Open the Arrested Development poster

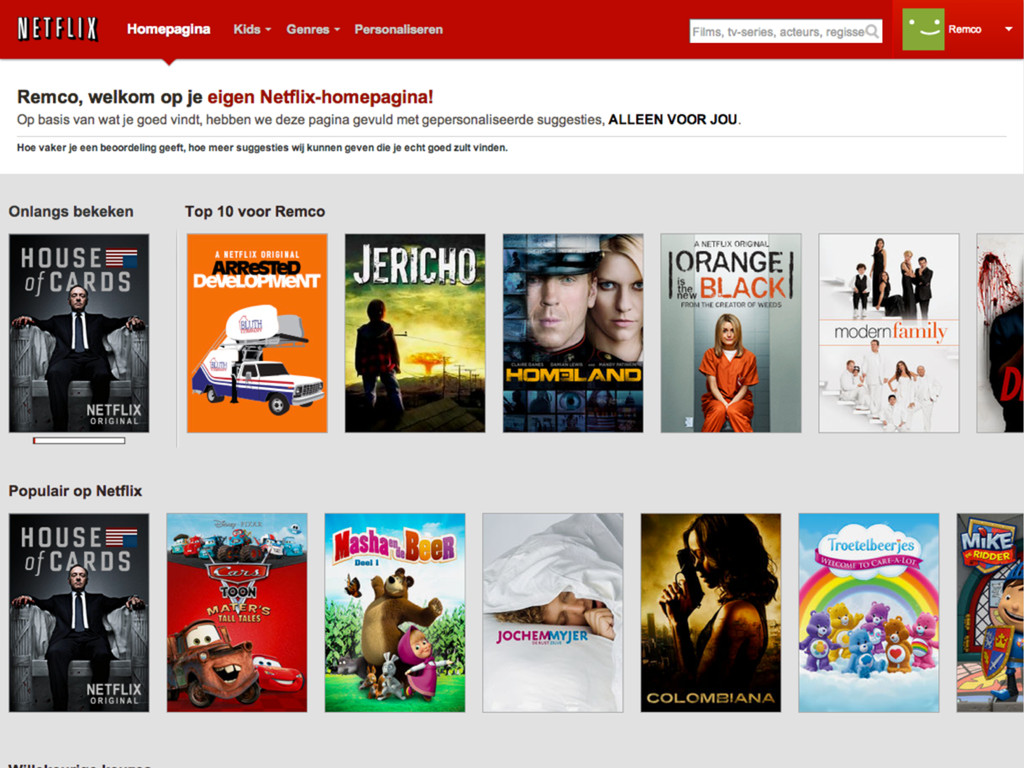[257, 333]
